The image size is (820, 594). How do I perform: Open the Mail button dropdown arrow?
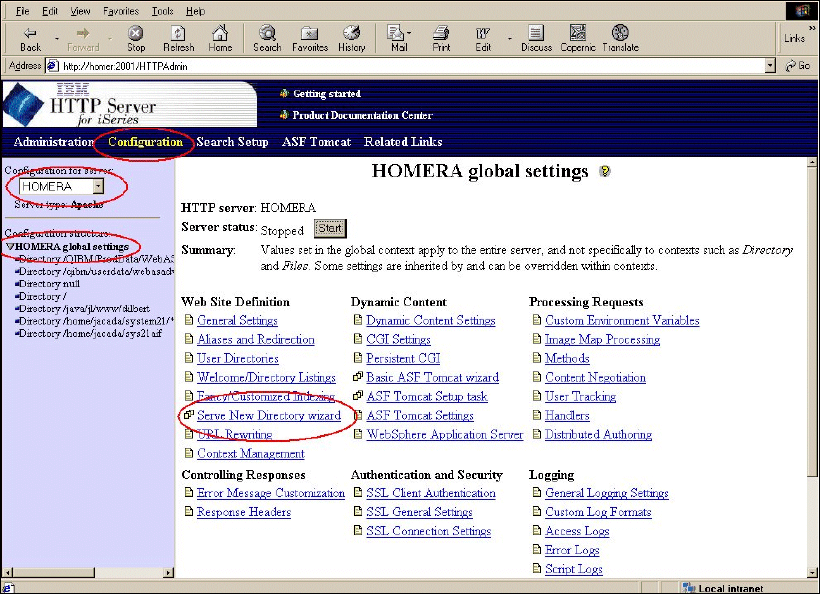409,33
